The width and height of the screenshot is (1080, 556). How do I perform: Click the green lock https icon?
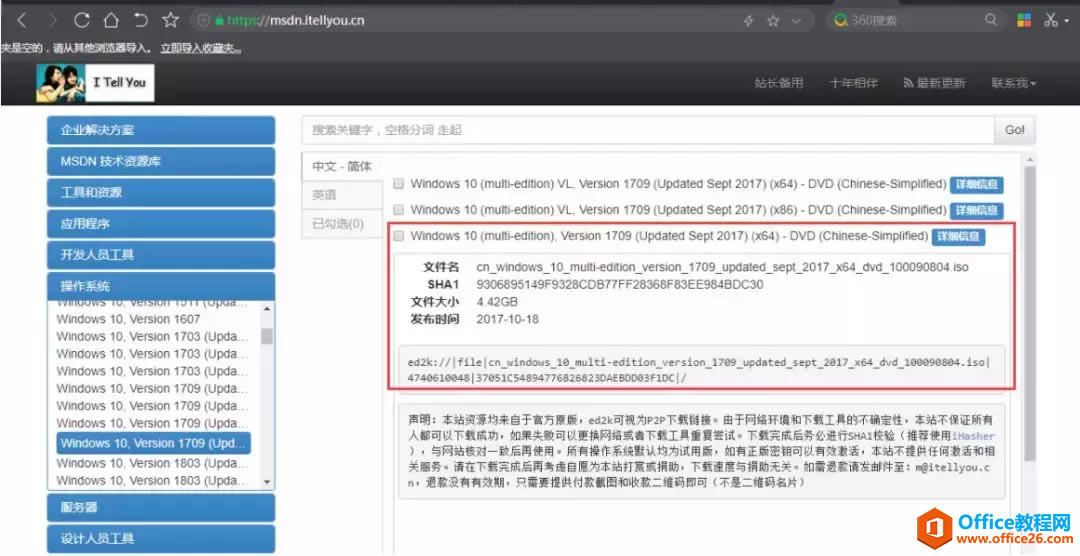[219, 21]
